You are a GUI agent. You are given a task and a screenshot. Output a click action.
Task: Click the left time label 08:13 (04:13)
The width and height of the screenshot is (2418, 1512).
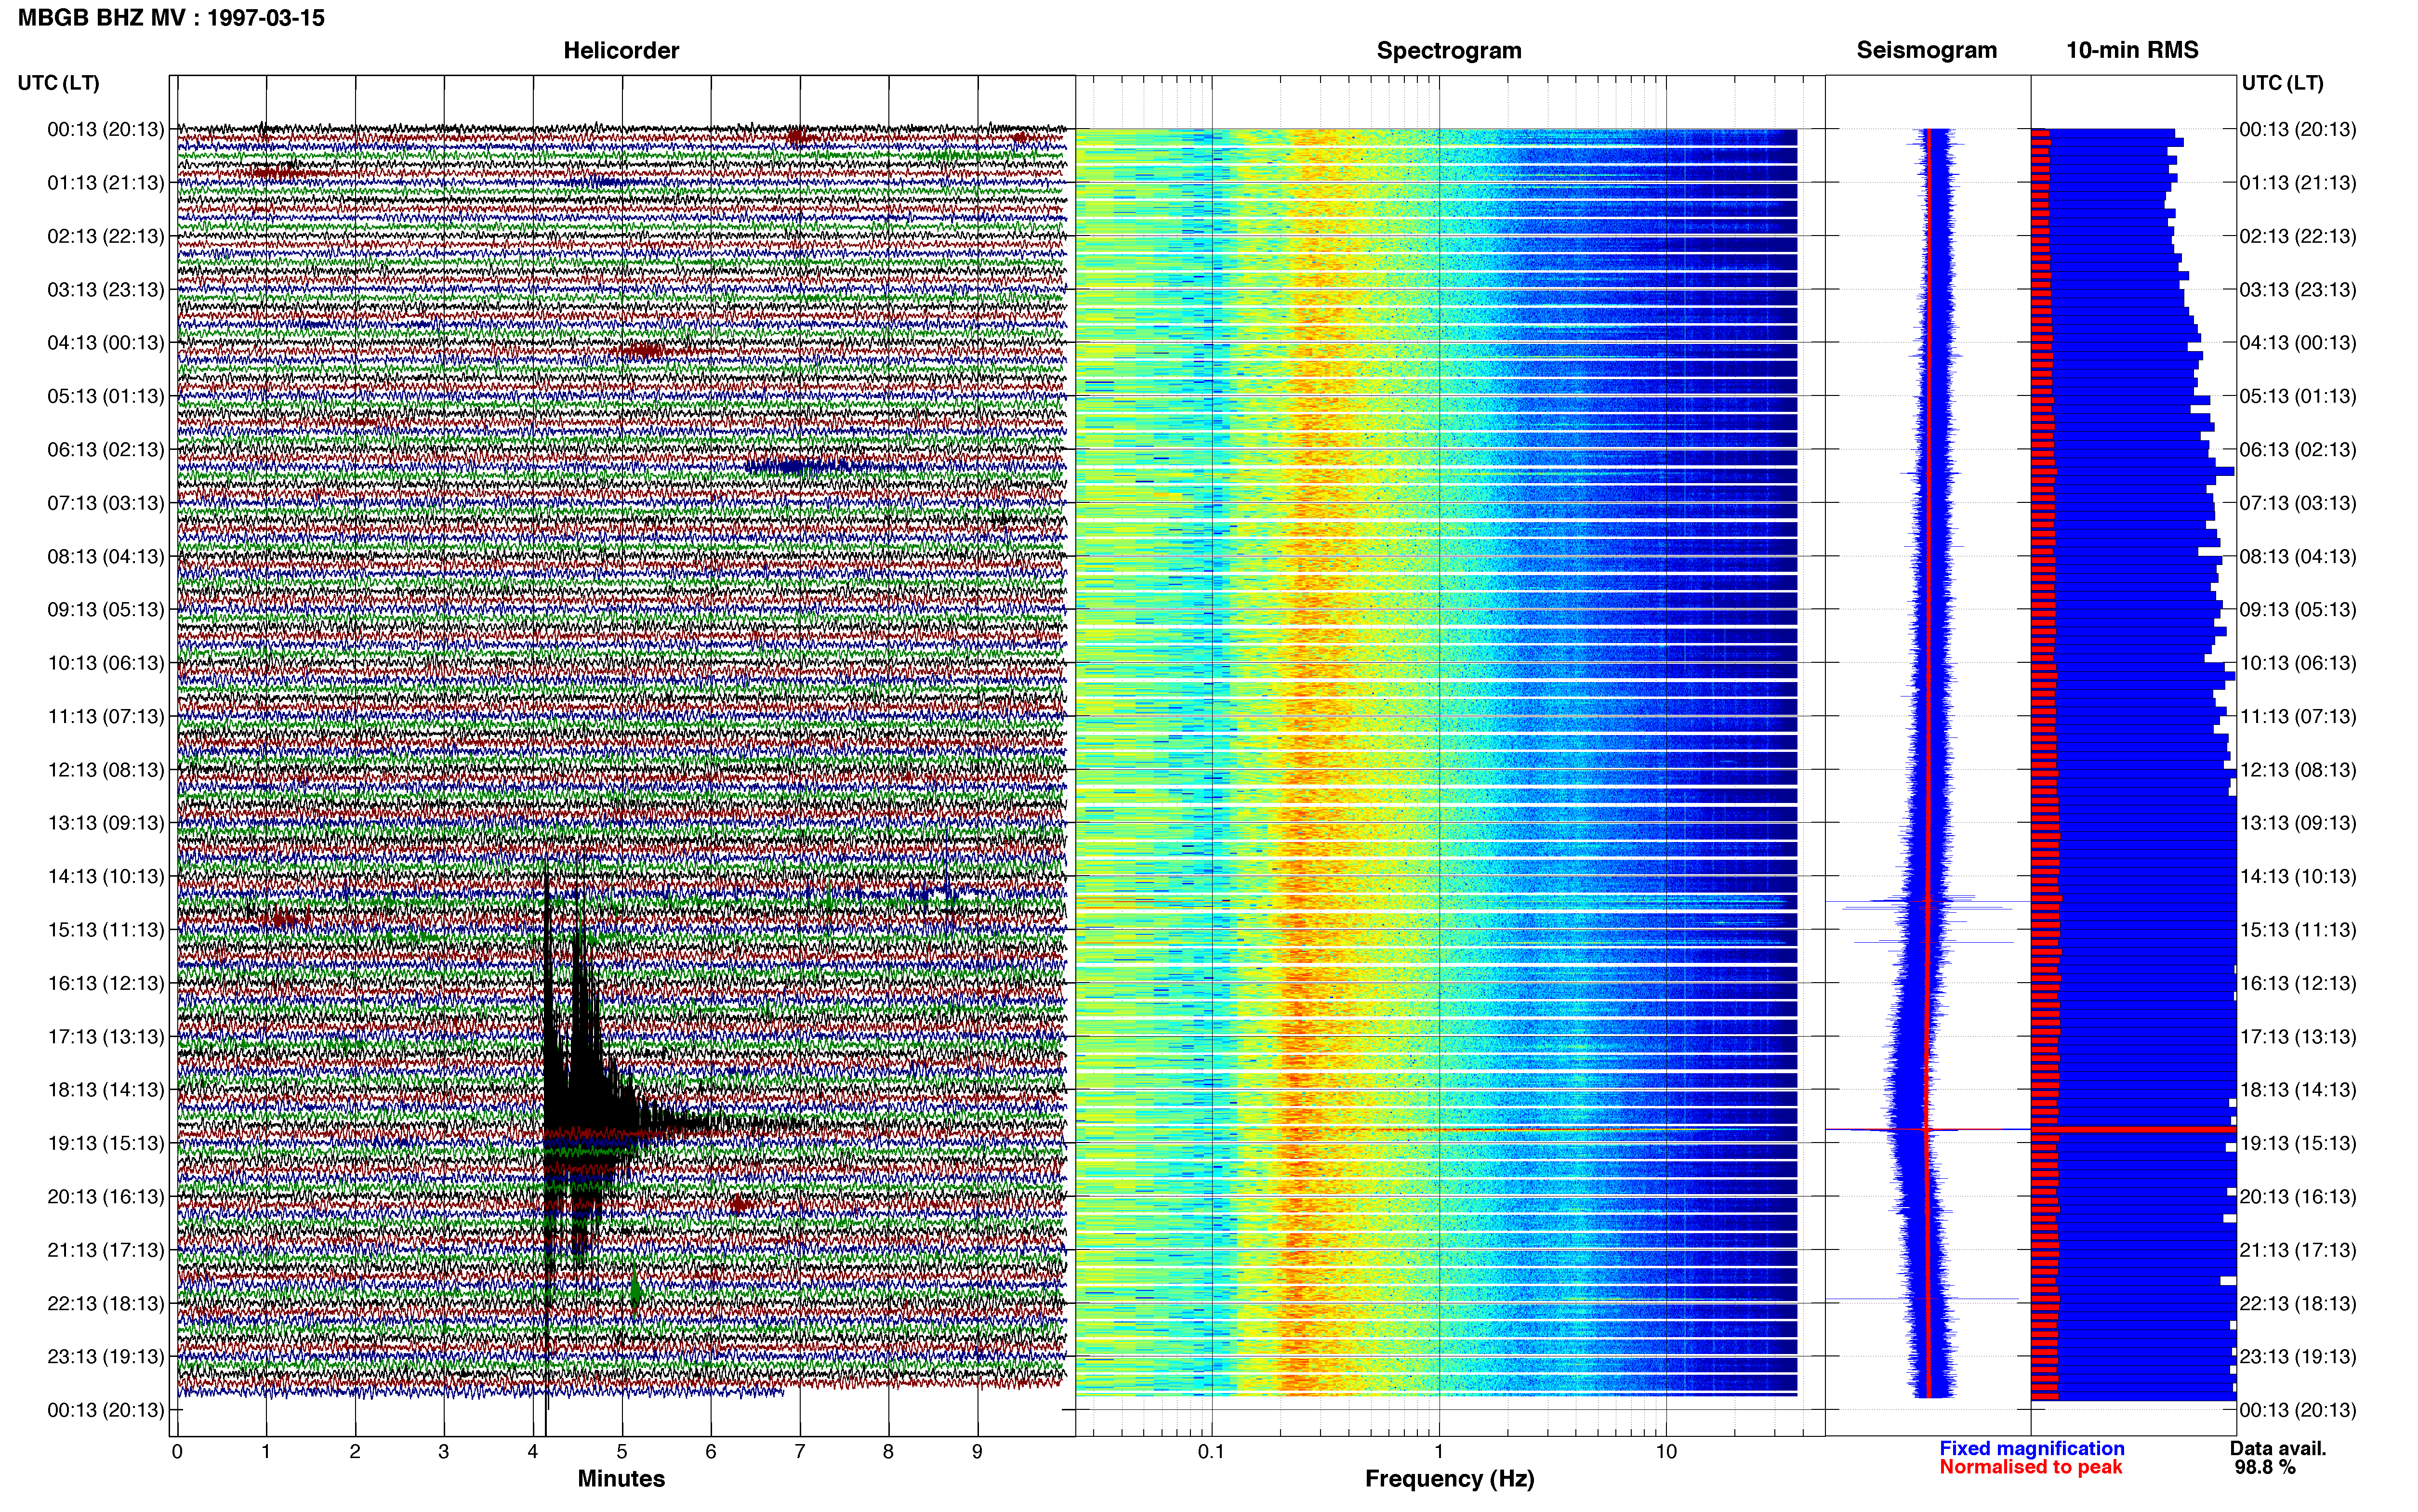click(x=106, y=556)
